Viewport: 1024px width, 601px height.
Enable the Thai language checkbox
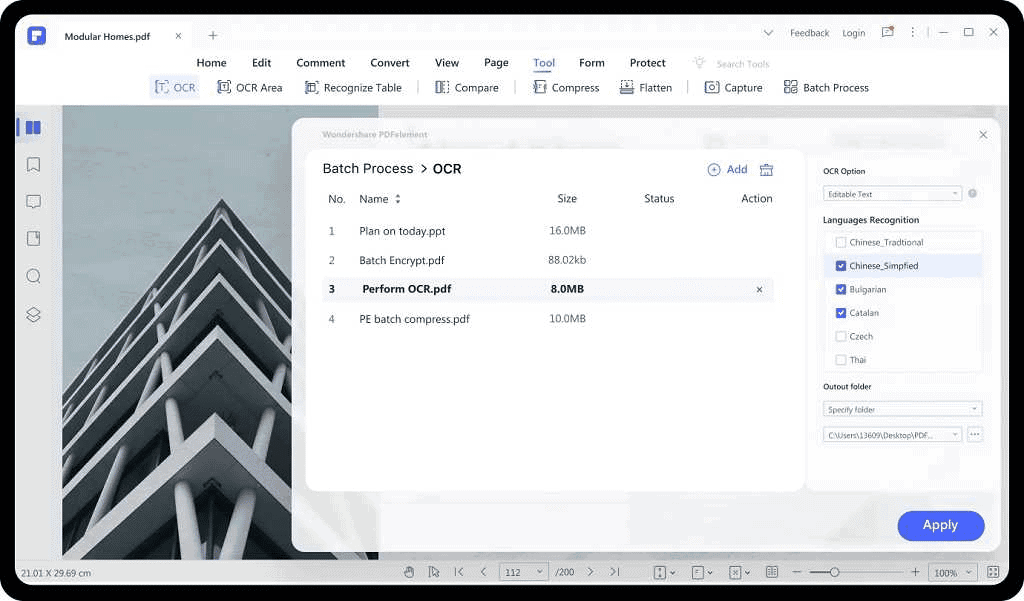point(841,360)
